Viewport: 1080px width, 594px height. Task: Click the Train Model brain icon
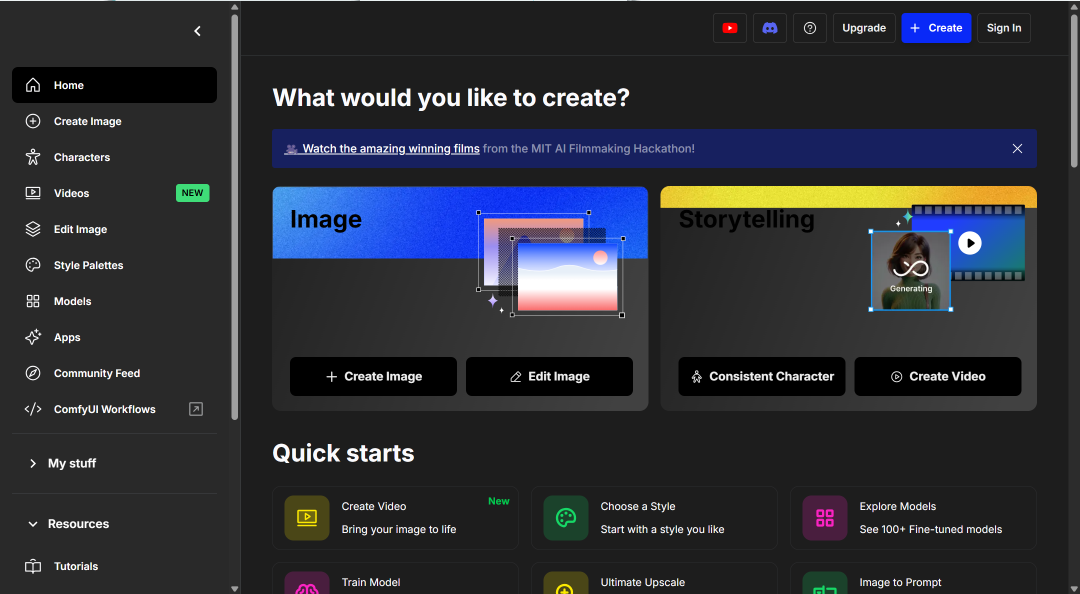click(307, 583)
